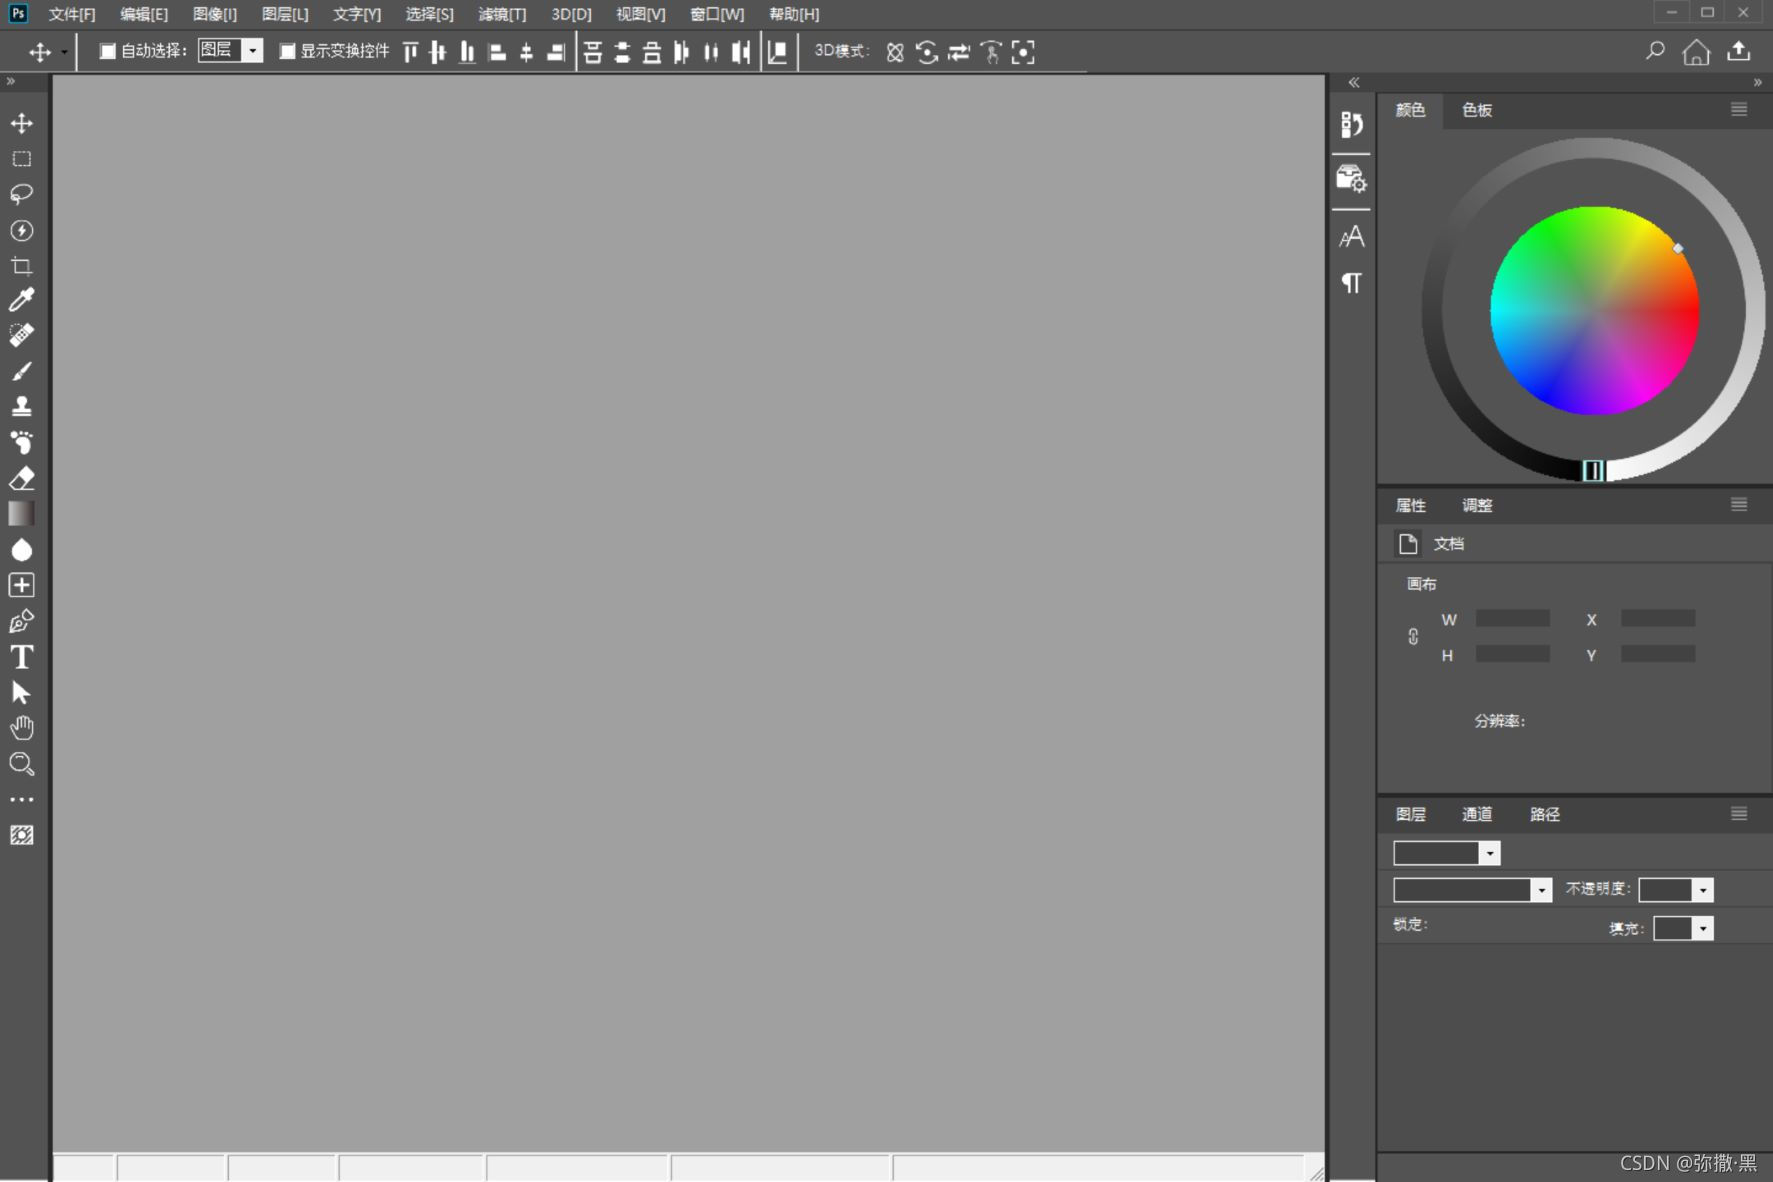Screen dimensions: 1773x1182
Task: Click the canvas W input field
Action: point(1513,619)
